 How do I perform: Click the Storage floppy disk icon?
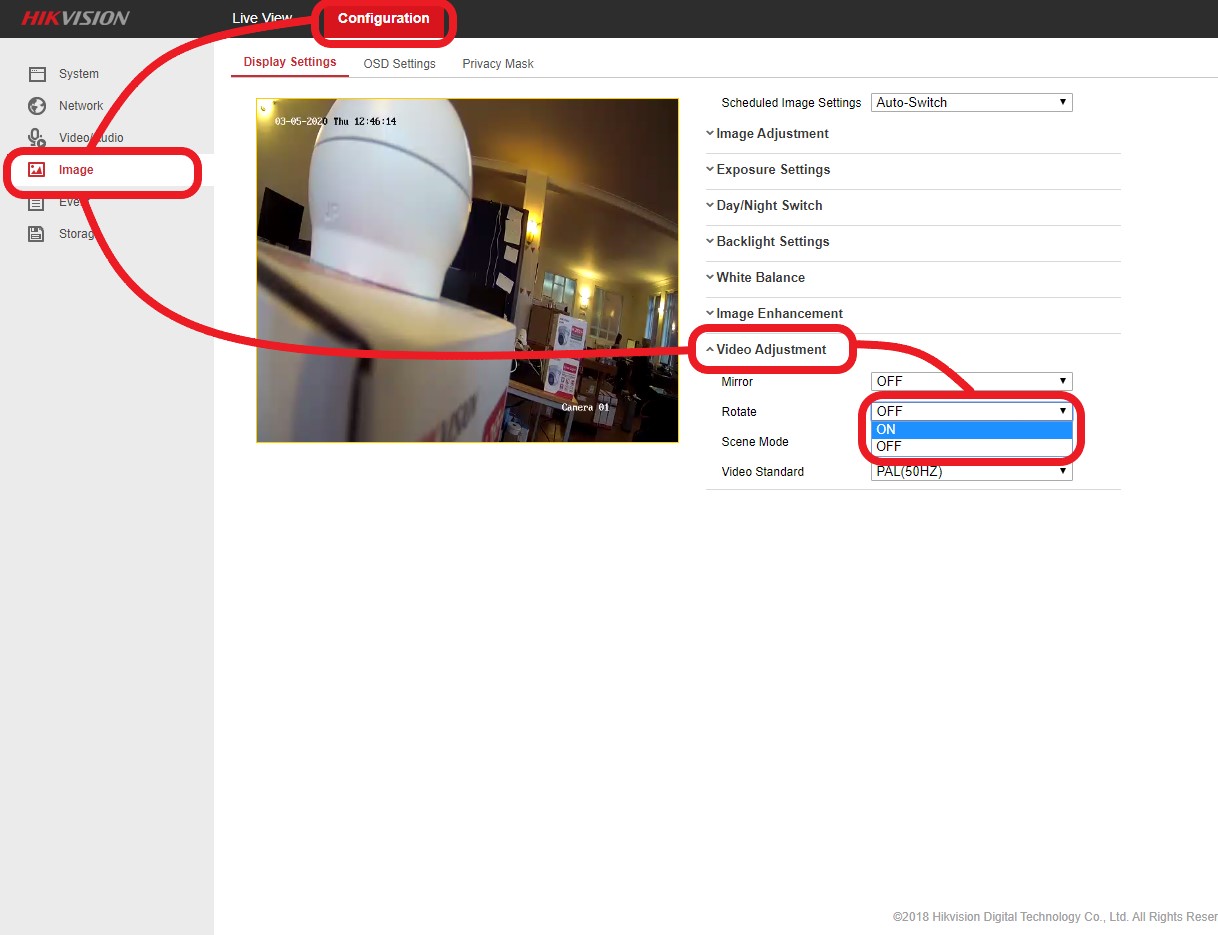(37, 234)
